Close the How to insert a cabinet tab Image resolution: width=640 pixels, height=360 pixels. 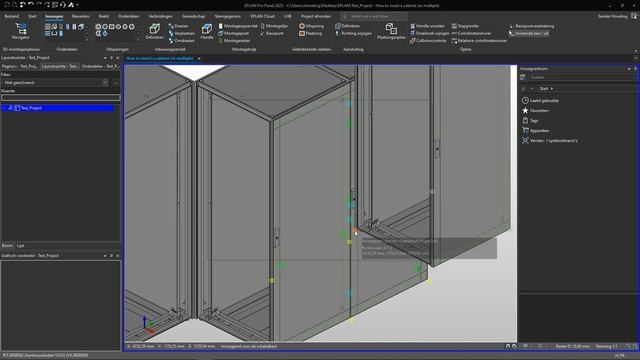pyautogui.click(x=199, y=58)
